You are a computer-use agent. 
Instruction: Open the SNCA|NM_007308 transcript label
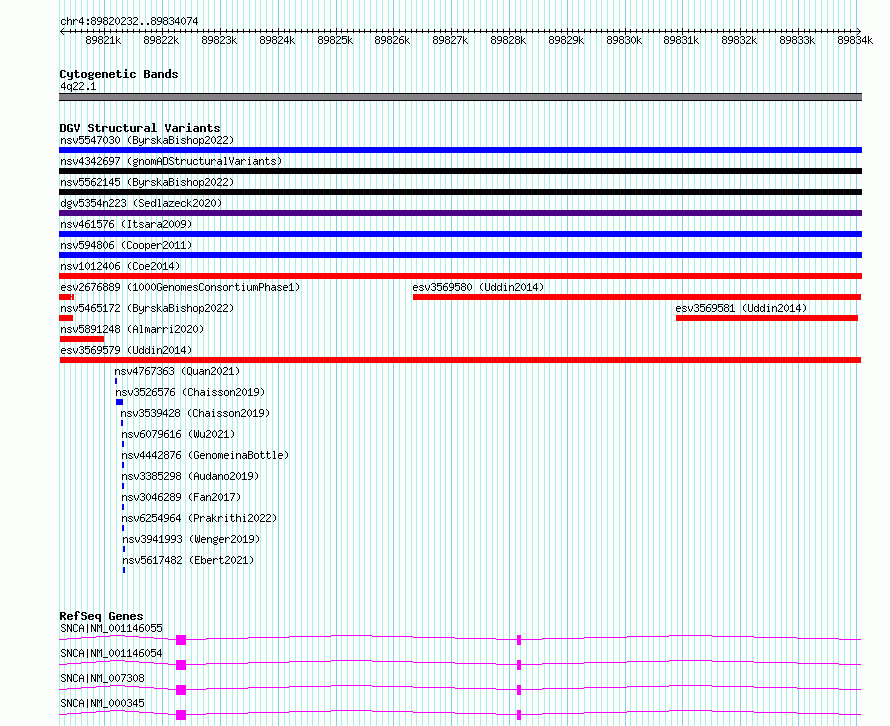102,678
